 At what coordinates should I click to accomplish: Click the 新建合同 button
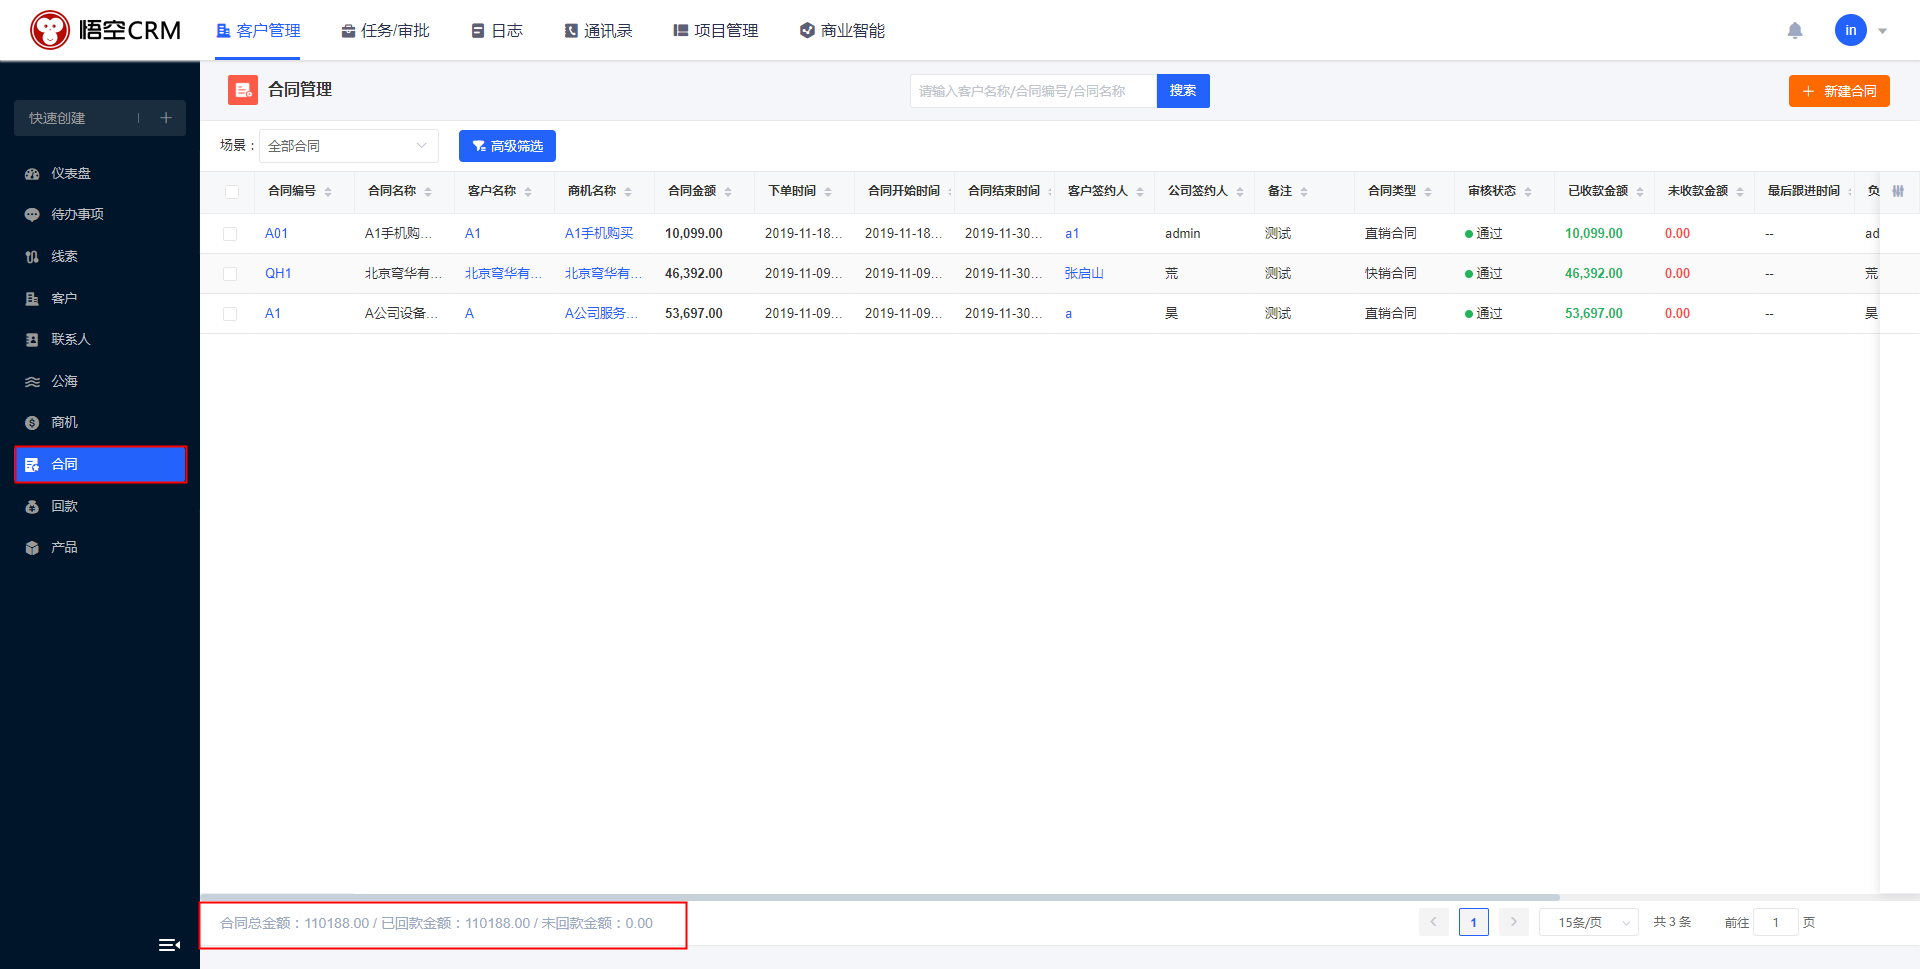coord(1839,90)
